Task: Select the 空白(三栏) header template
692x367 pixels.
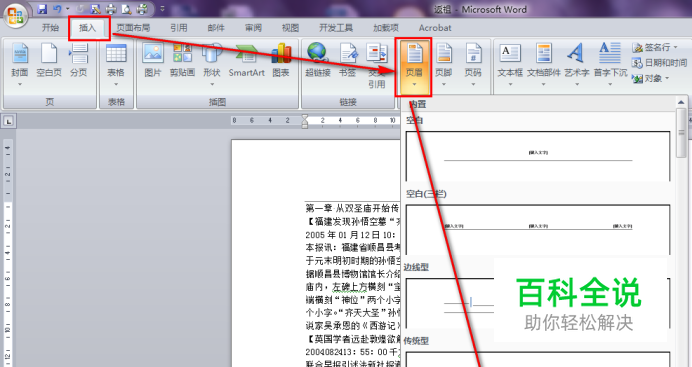Action: coord(538,229)
